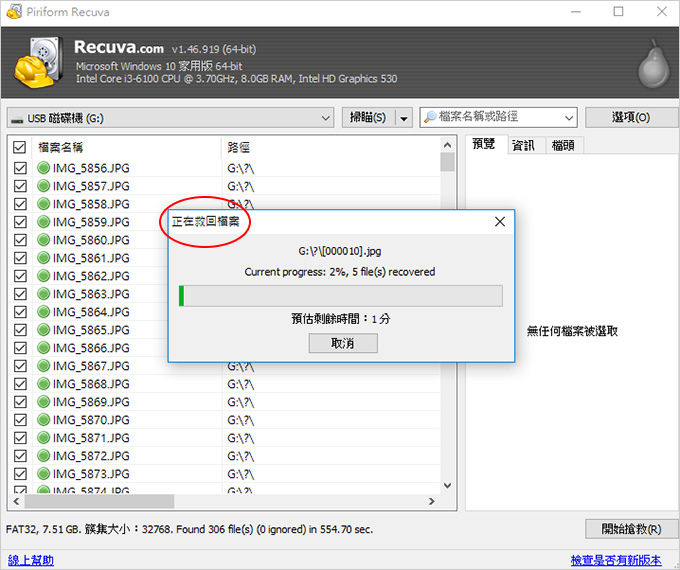
Task: Switch to the 檔頭 header tab
Action: pos(563,146)
